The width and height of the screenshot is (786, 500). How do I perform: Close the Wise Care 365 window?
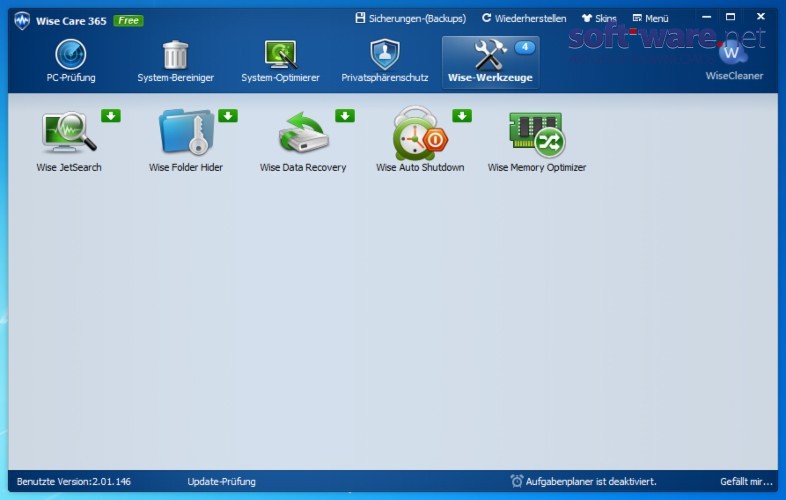click(760, 17)
